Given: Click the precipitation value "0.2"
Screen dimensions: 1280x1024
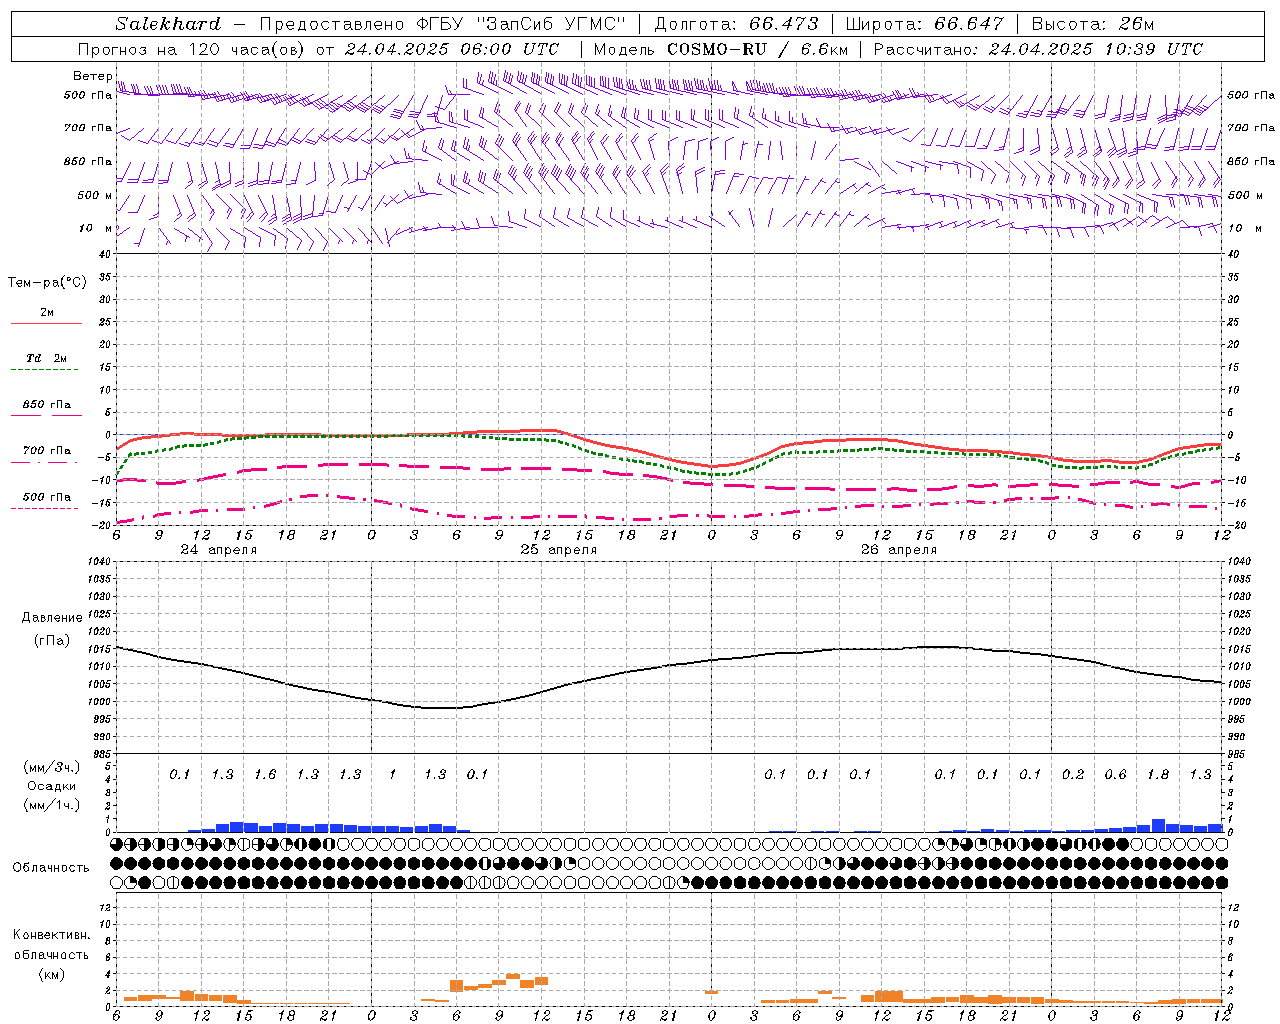Looking at the screenshot, I should 1073,775.
